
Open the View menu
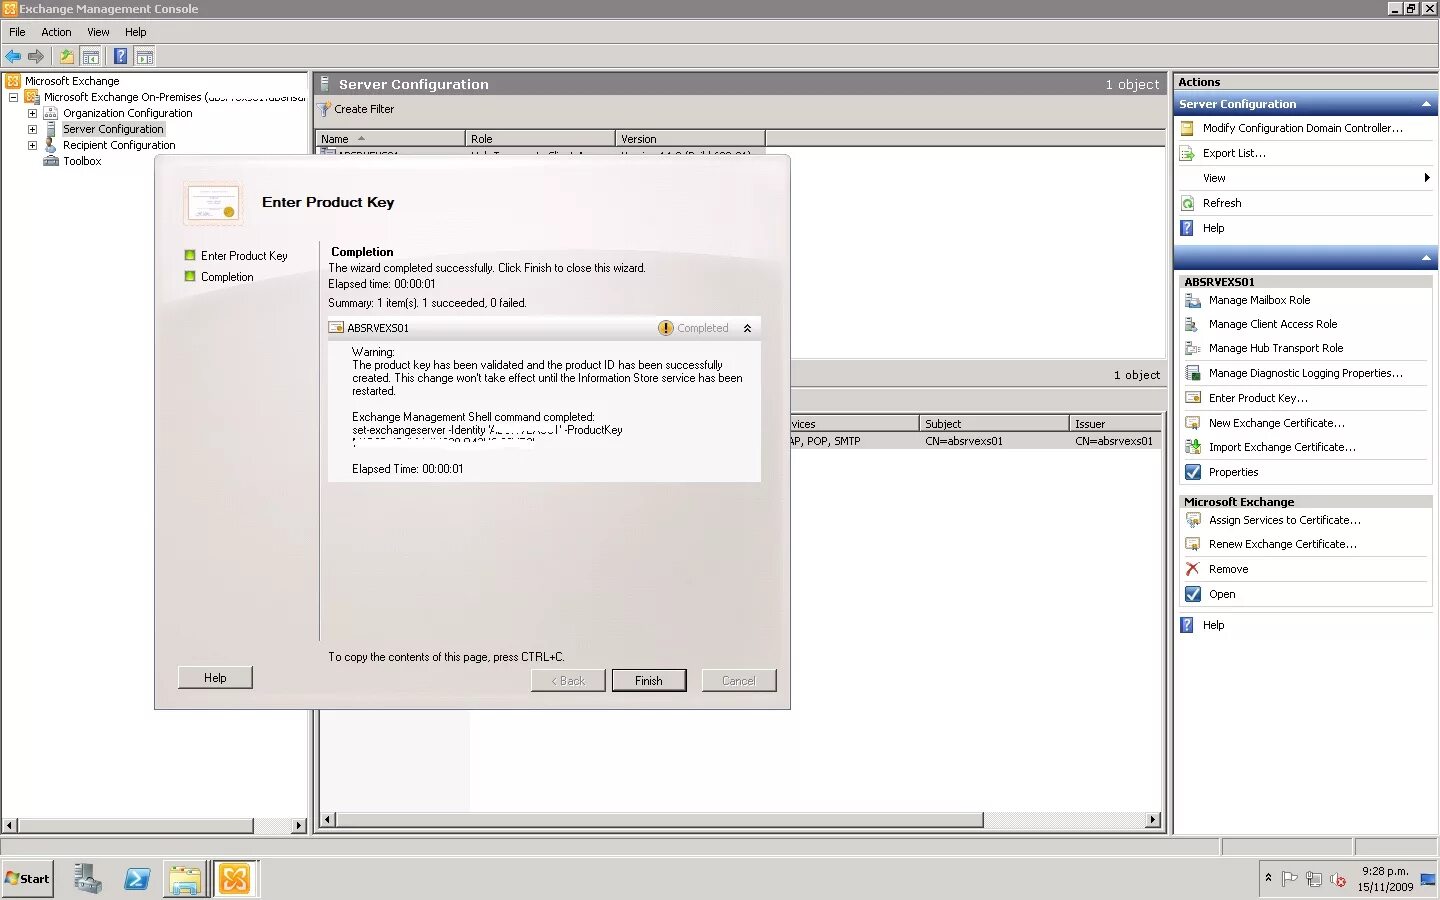[x=98, y=32]
